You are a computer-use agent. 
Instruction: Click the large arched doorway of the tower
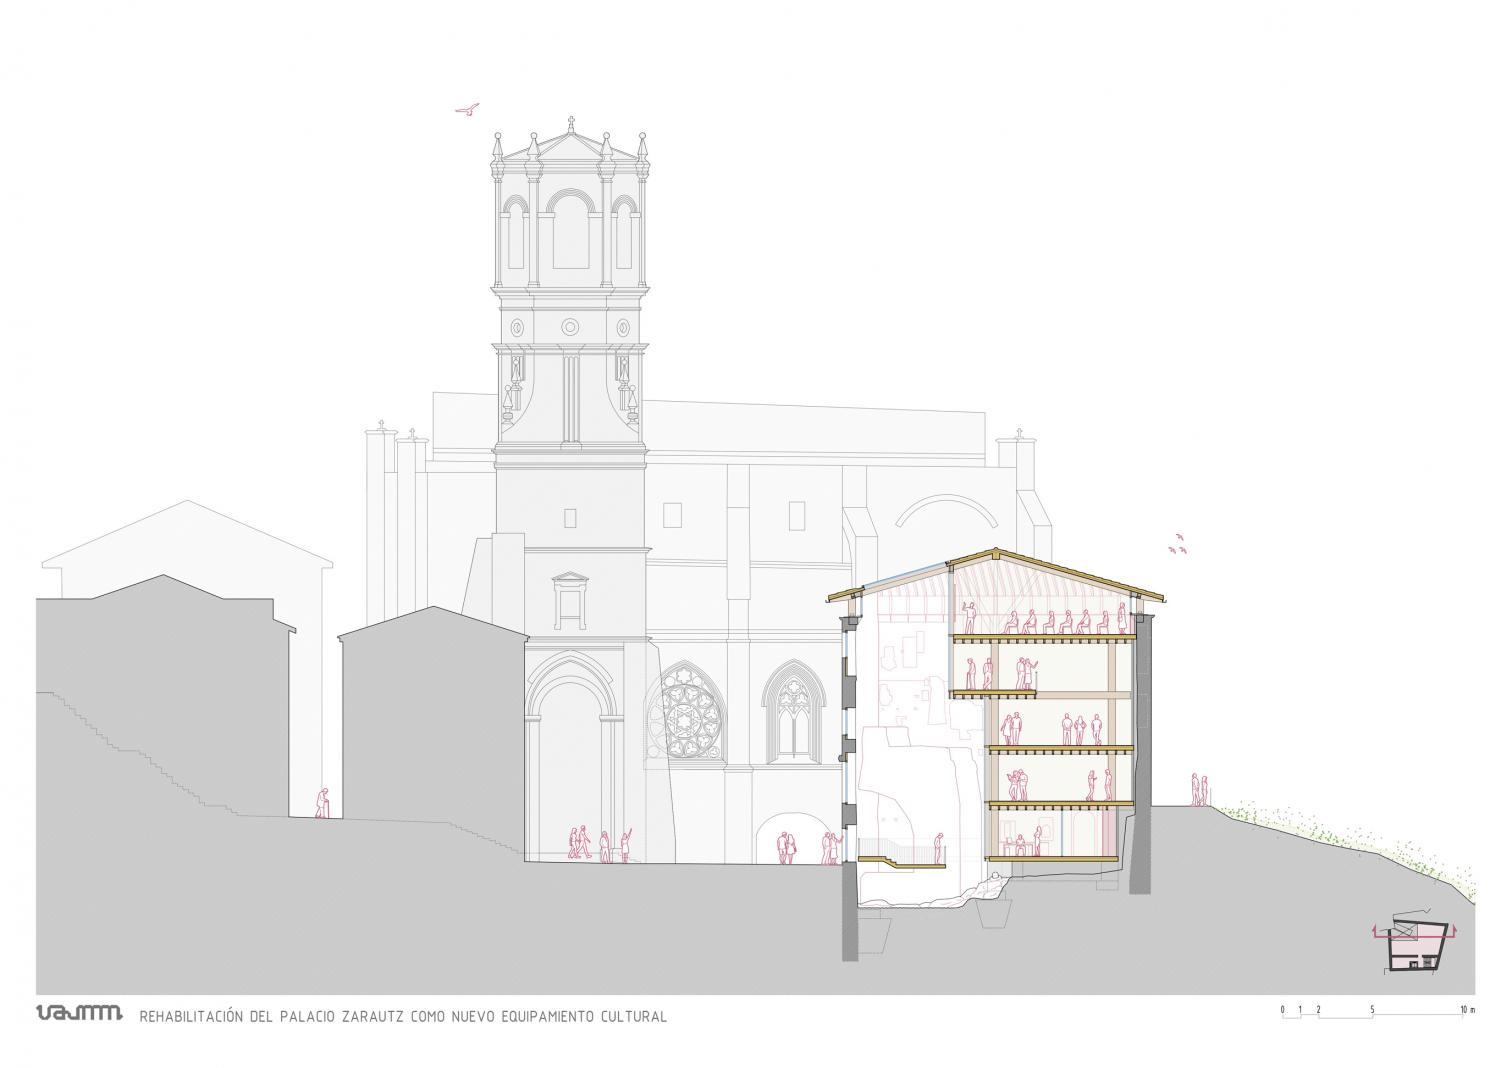pos(574,760)
